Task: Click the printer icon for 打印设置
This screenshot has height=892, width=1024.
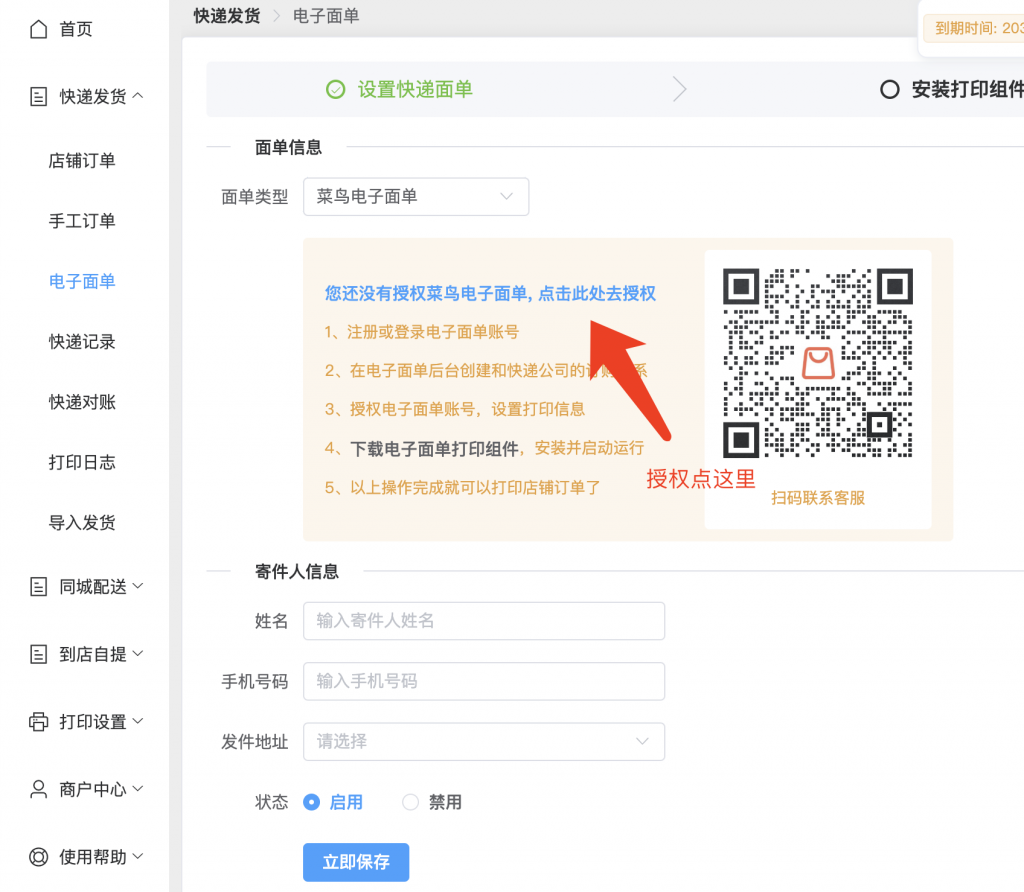Action: [38, 722]
